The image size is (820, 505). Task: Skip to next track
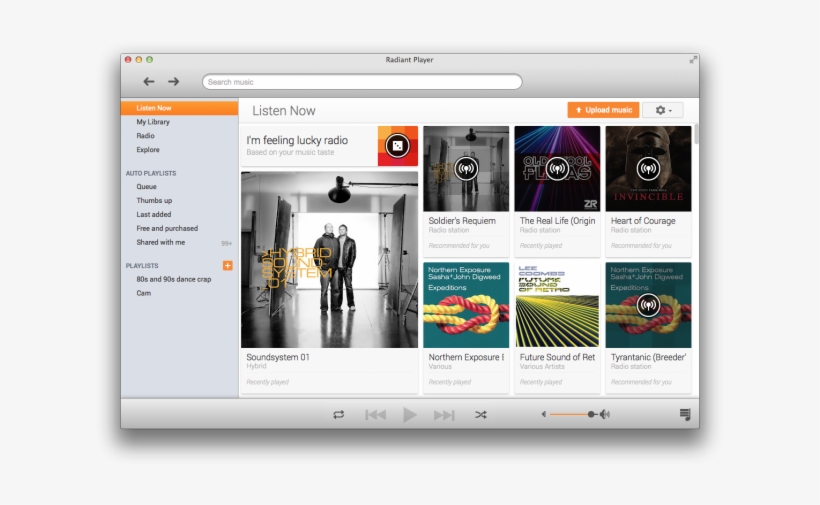pos(444,415)
